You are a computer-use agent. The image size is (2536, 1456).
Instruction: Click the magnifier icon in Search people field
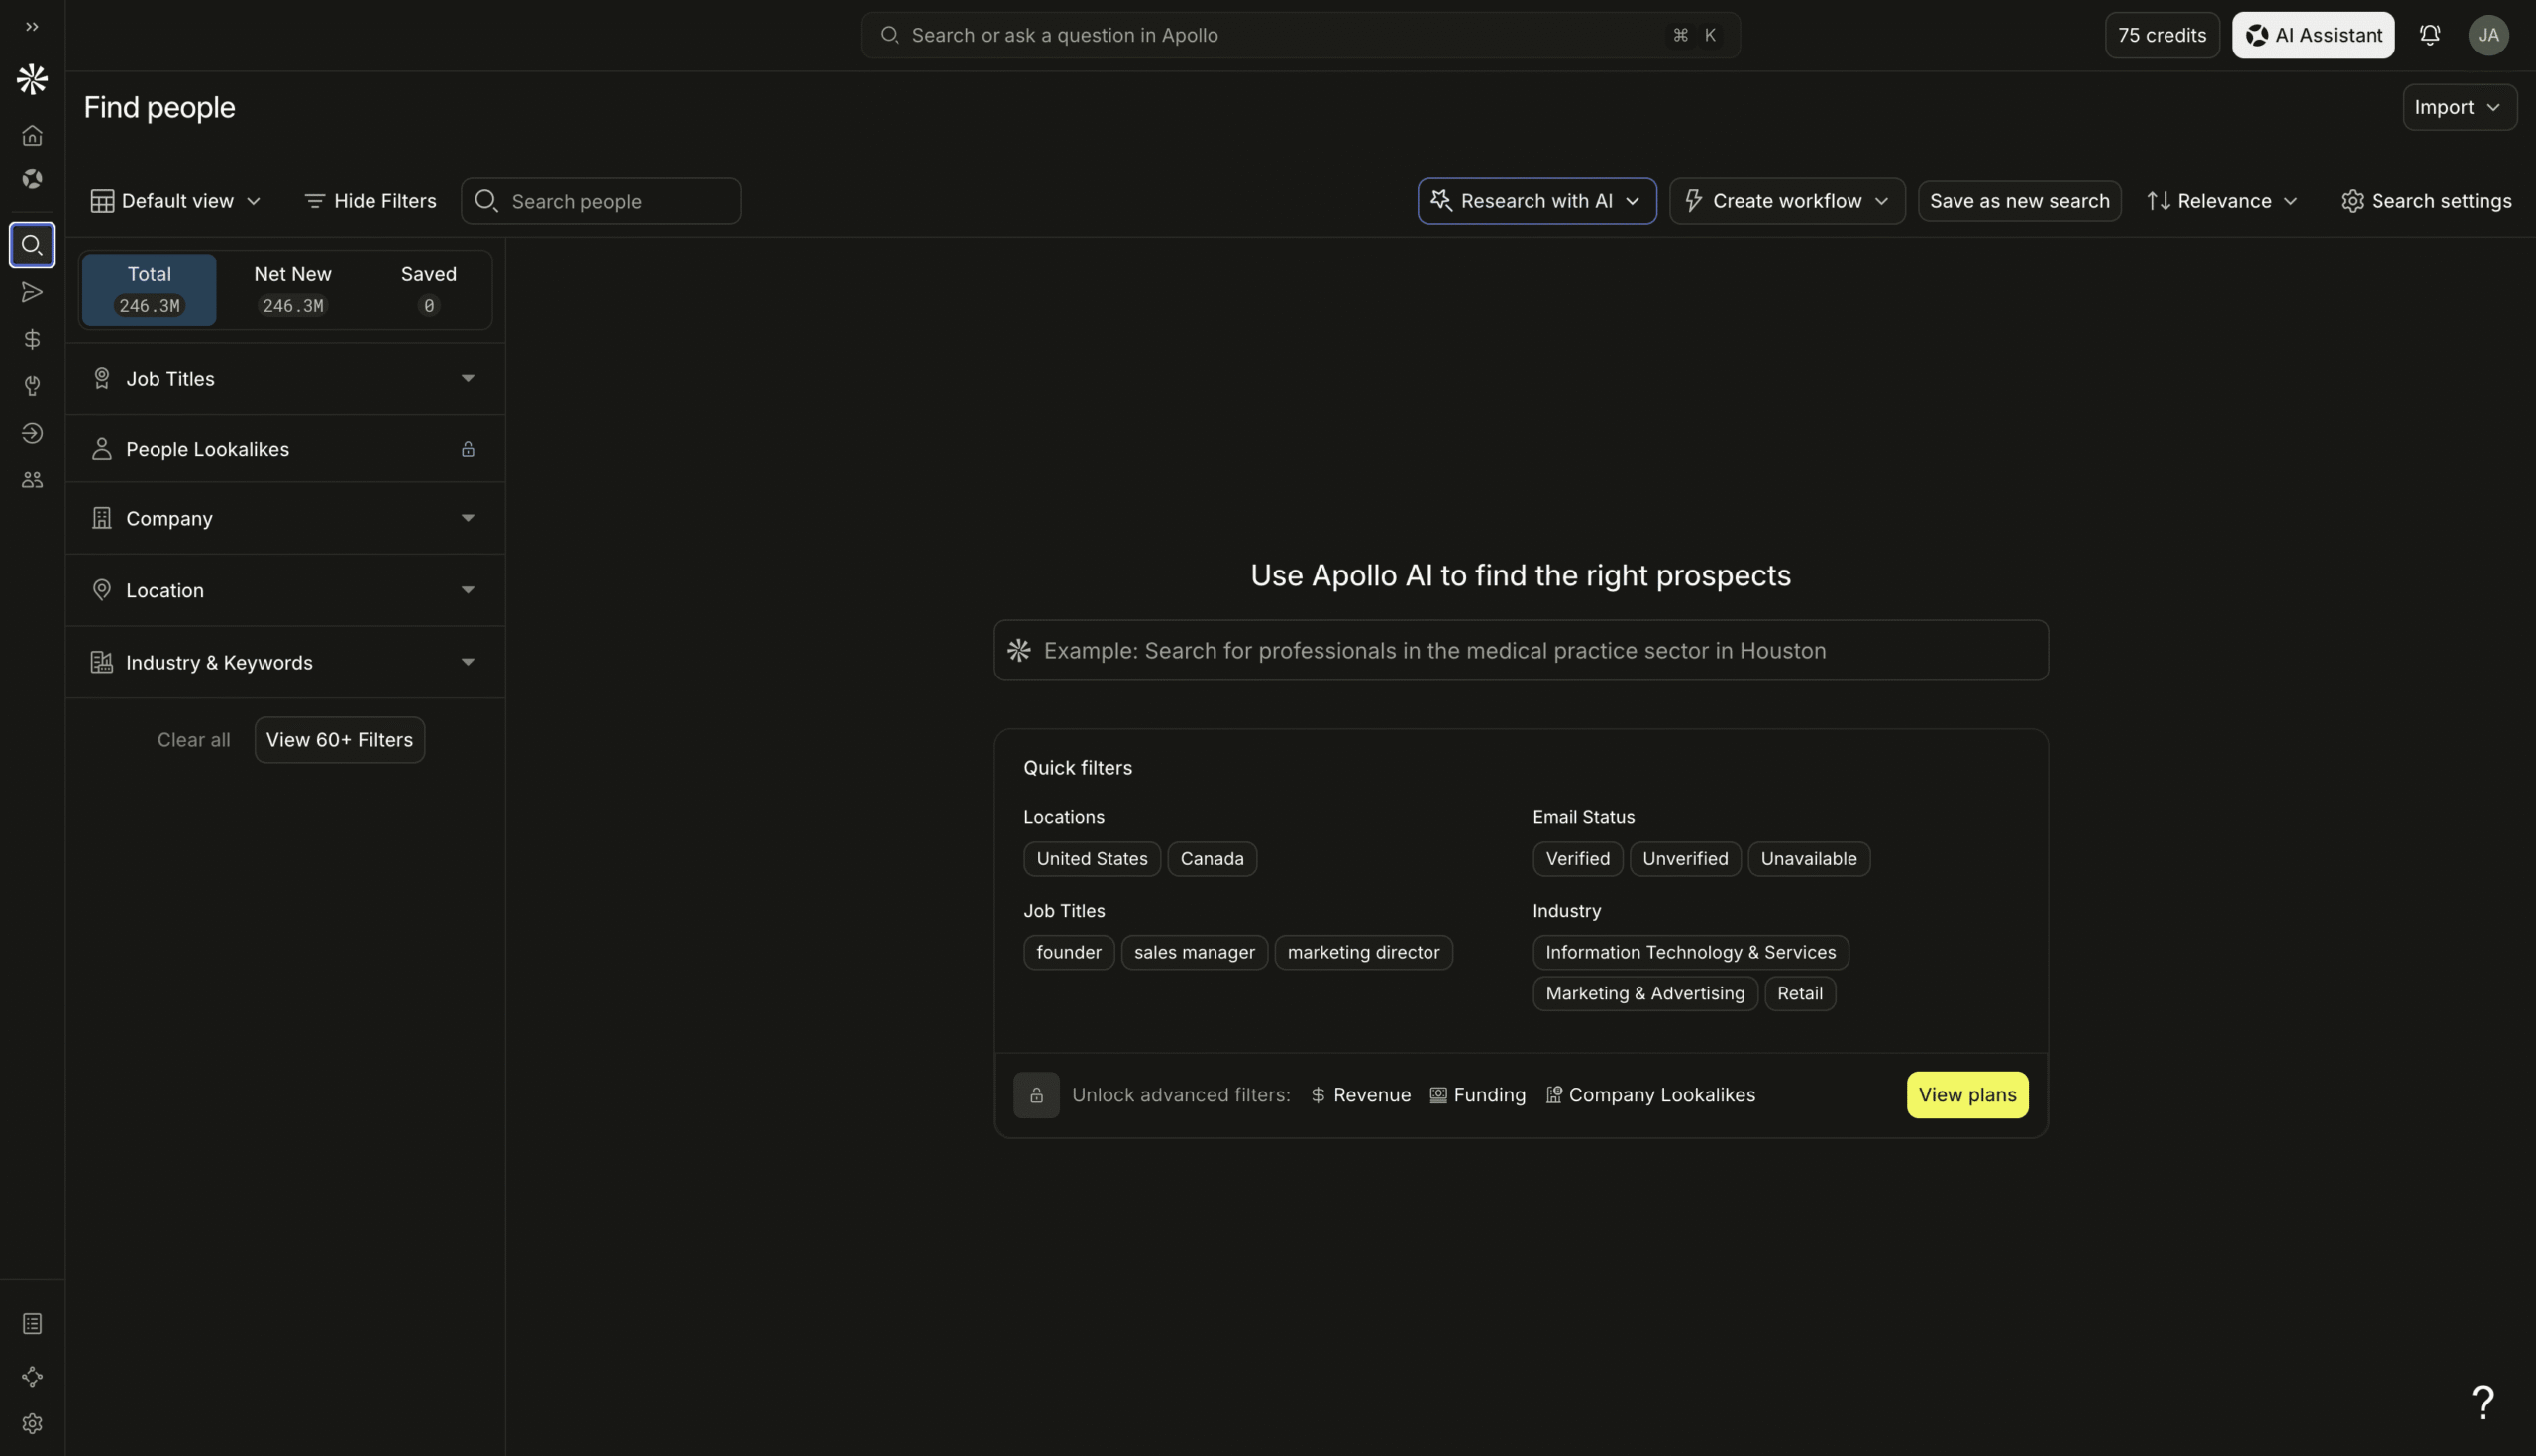pyautogui.click(x=486, y=201)
